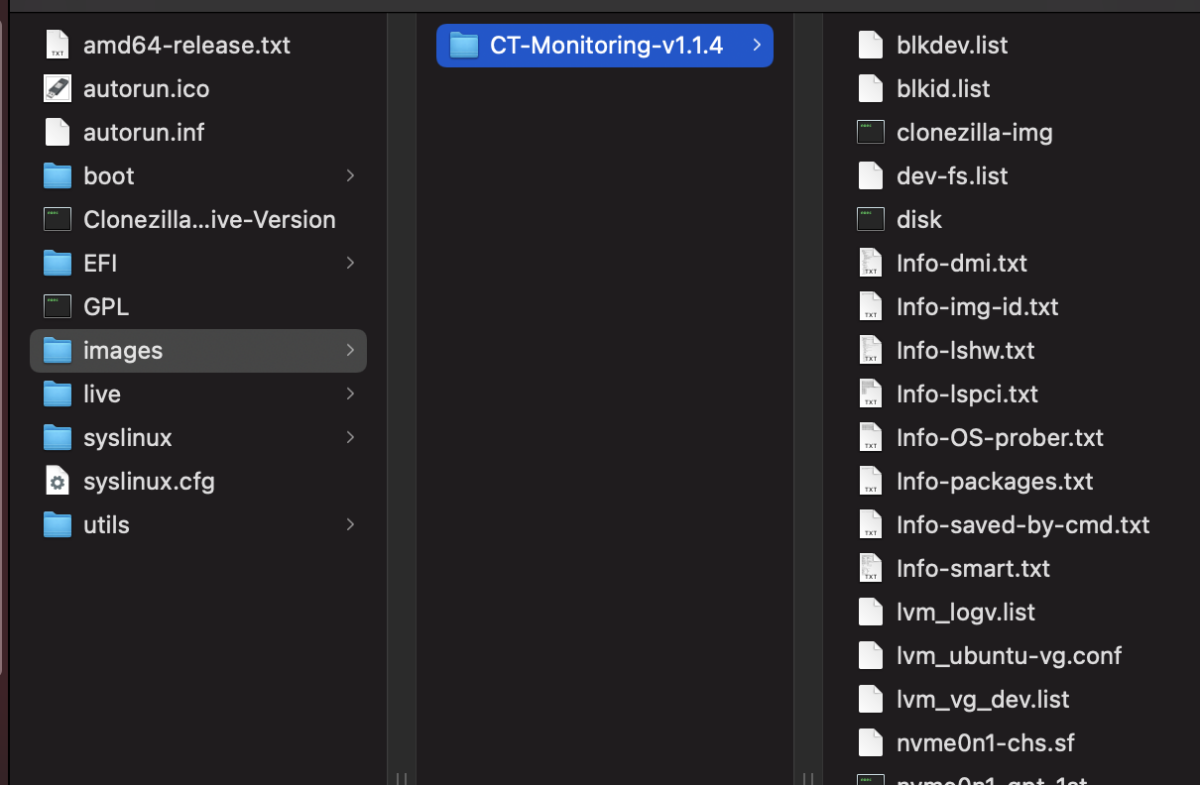Select the Info-lshw.txt filename

(966, 350)
